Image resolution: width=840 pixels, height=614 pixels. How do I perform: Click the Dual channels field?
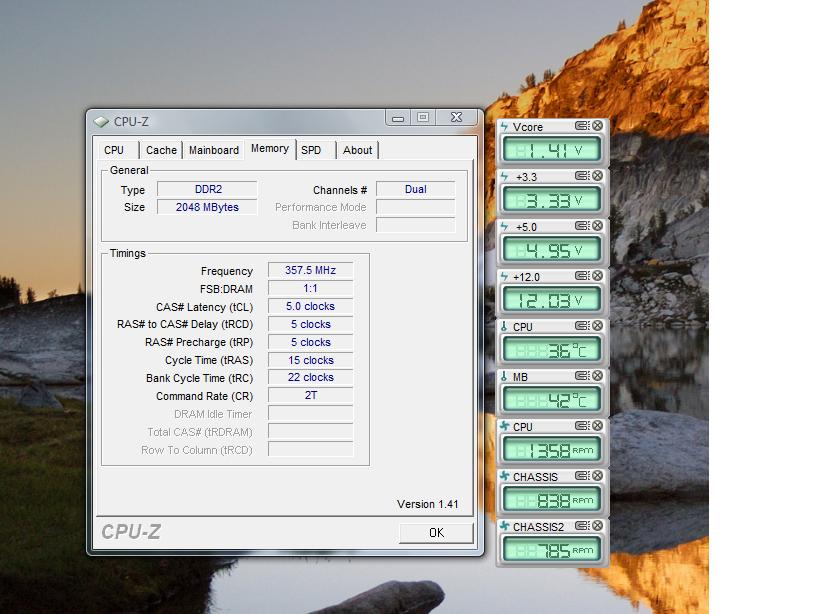tap(416, 189)
